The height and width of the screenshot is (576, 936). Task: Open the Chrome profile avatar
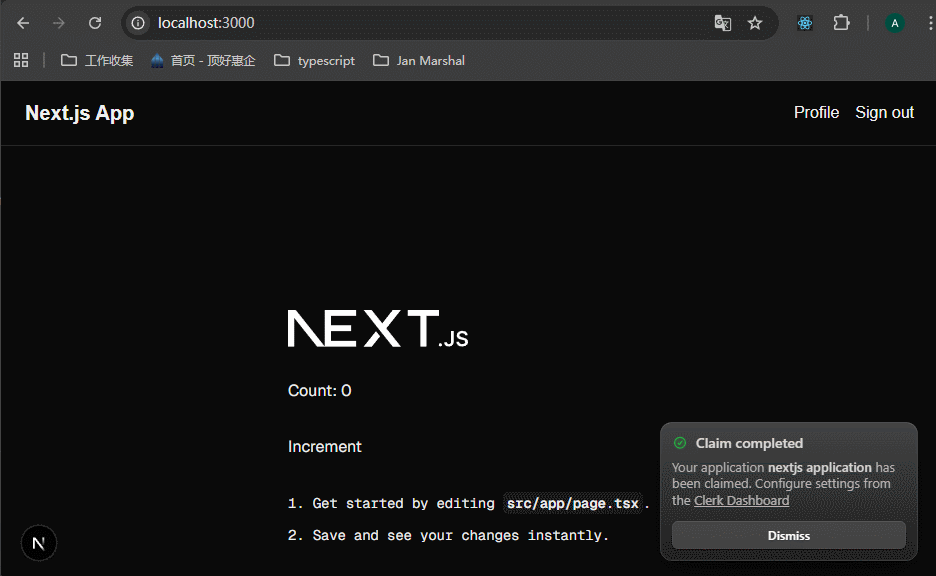pos(895,23)
